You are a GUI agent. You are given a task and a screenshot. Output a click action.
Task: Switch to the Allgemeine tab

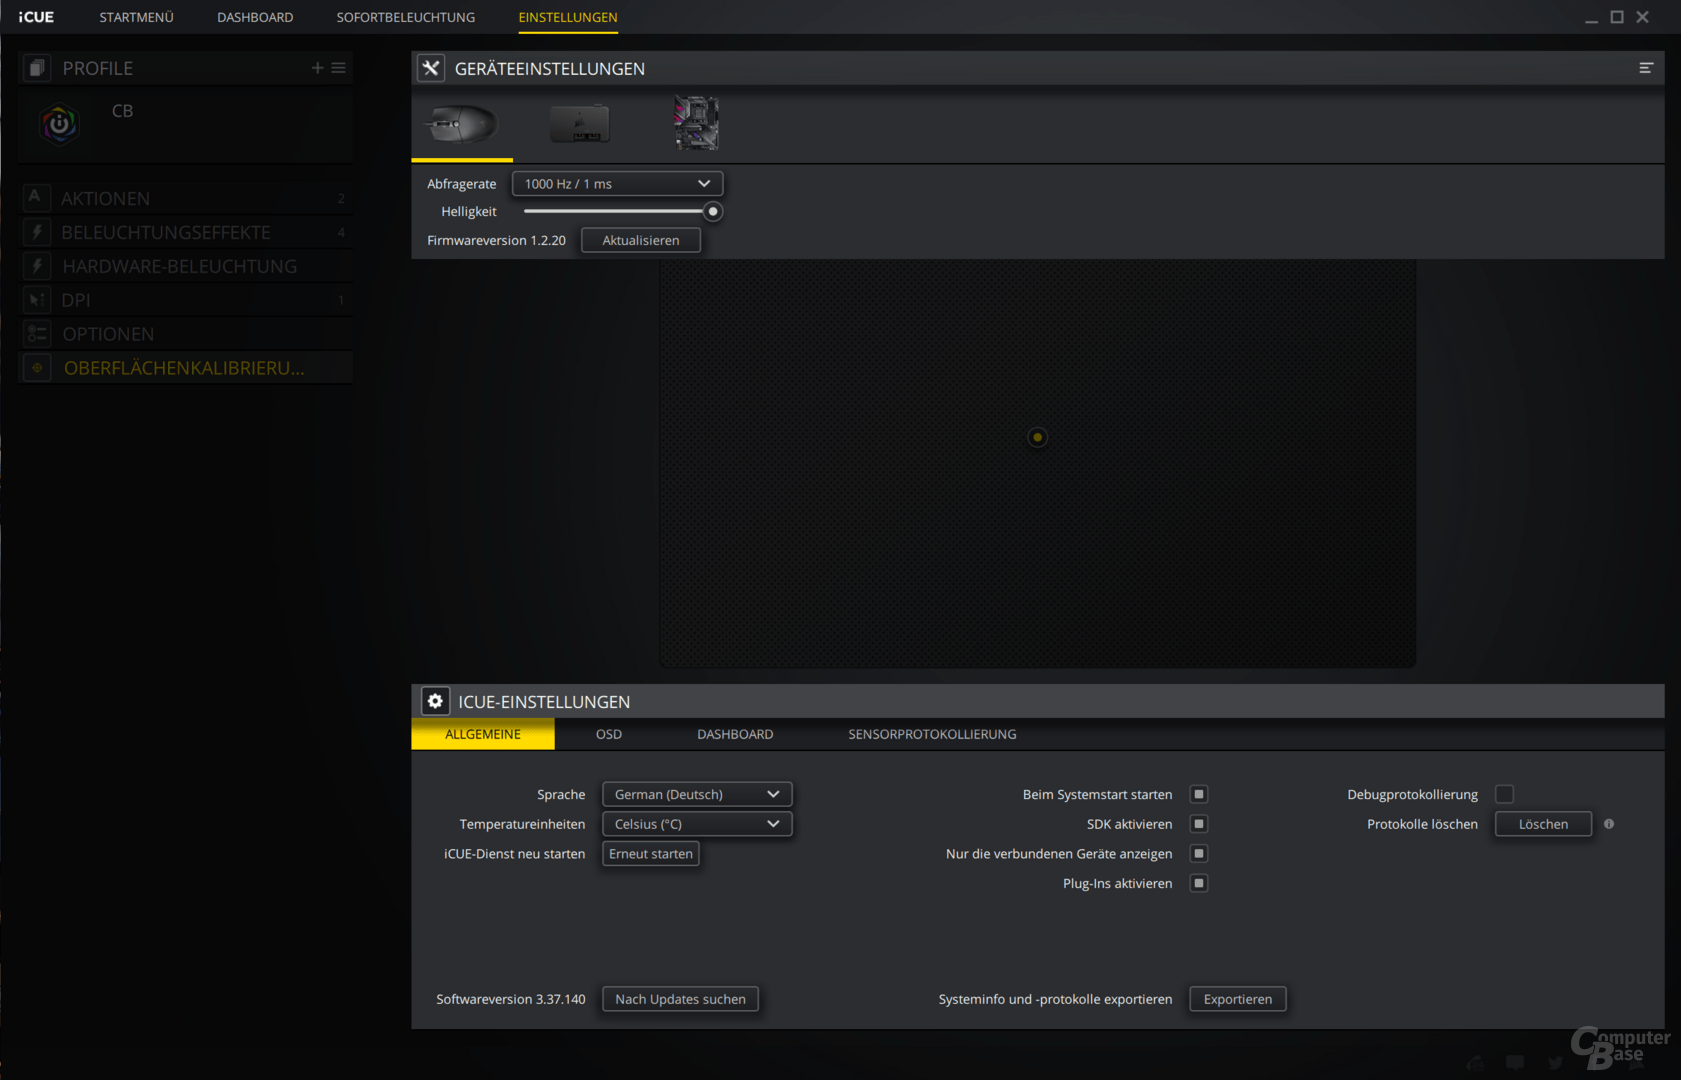point(483,734)
